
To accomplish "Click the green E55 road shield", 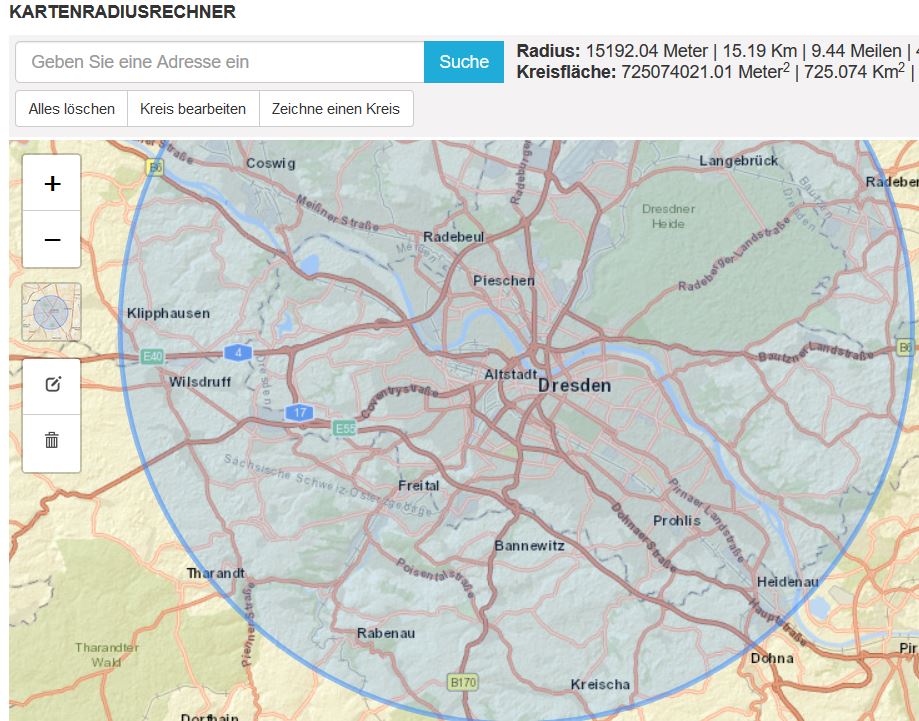I will coord(345,428).
